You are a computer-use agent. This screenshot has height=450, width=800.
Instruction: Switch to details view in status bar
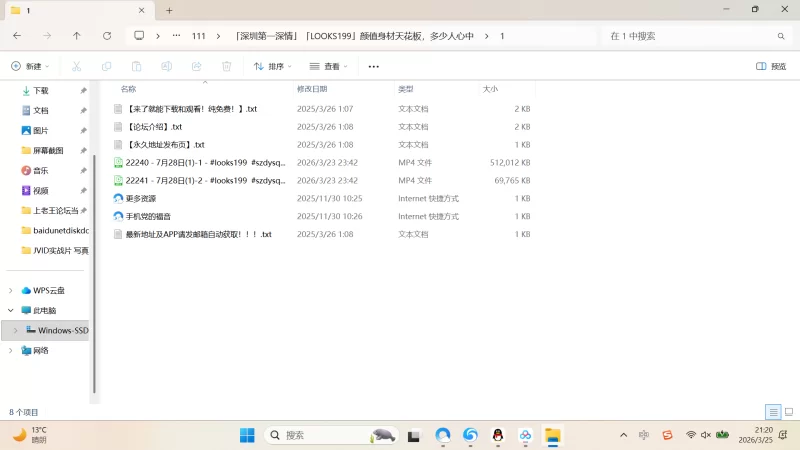click(x=773, y=412)
